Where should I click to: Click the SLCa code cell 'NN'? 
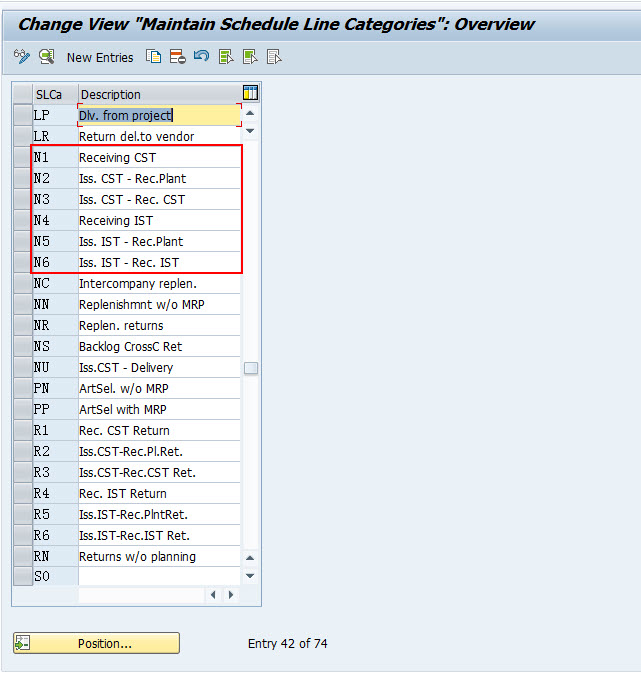click(x=55, y=304)
